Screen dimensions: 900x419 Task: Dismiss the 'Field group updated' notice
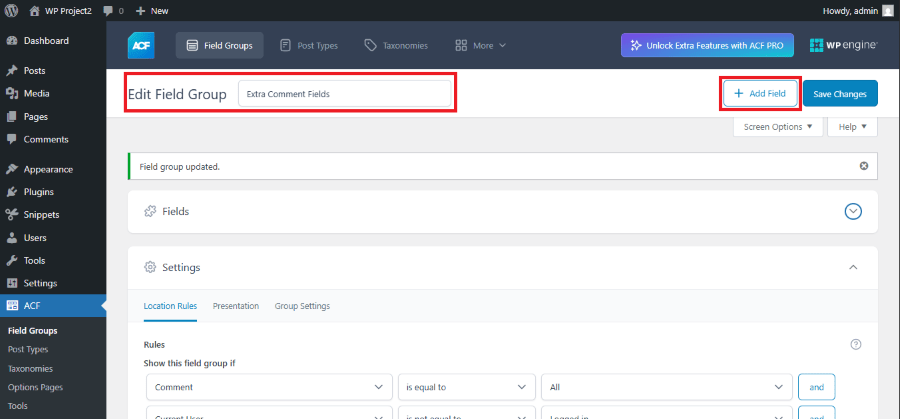(863, 166)
